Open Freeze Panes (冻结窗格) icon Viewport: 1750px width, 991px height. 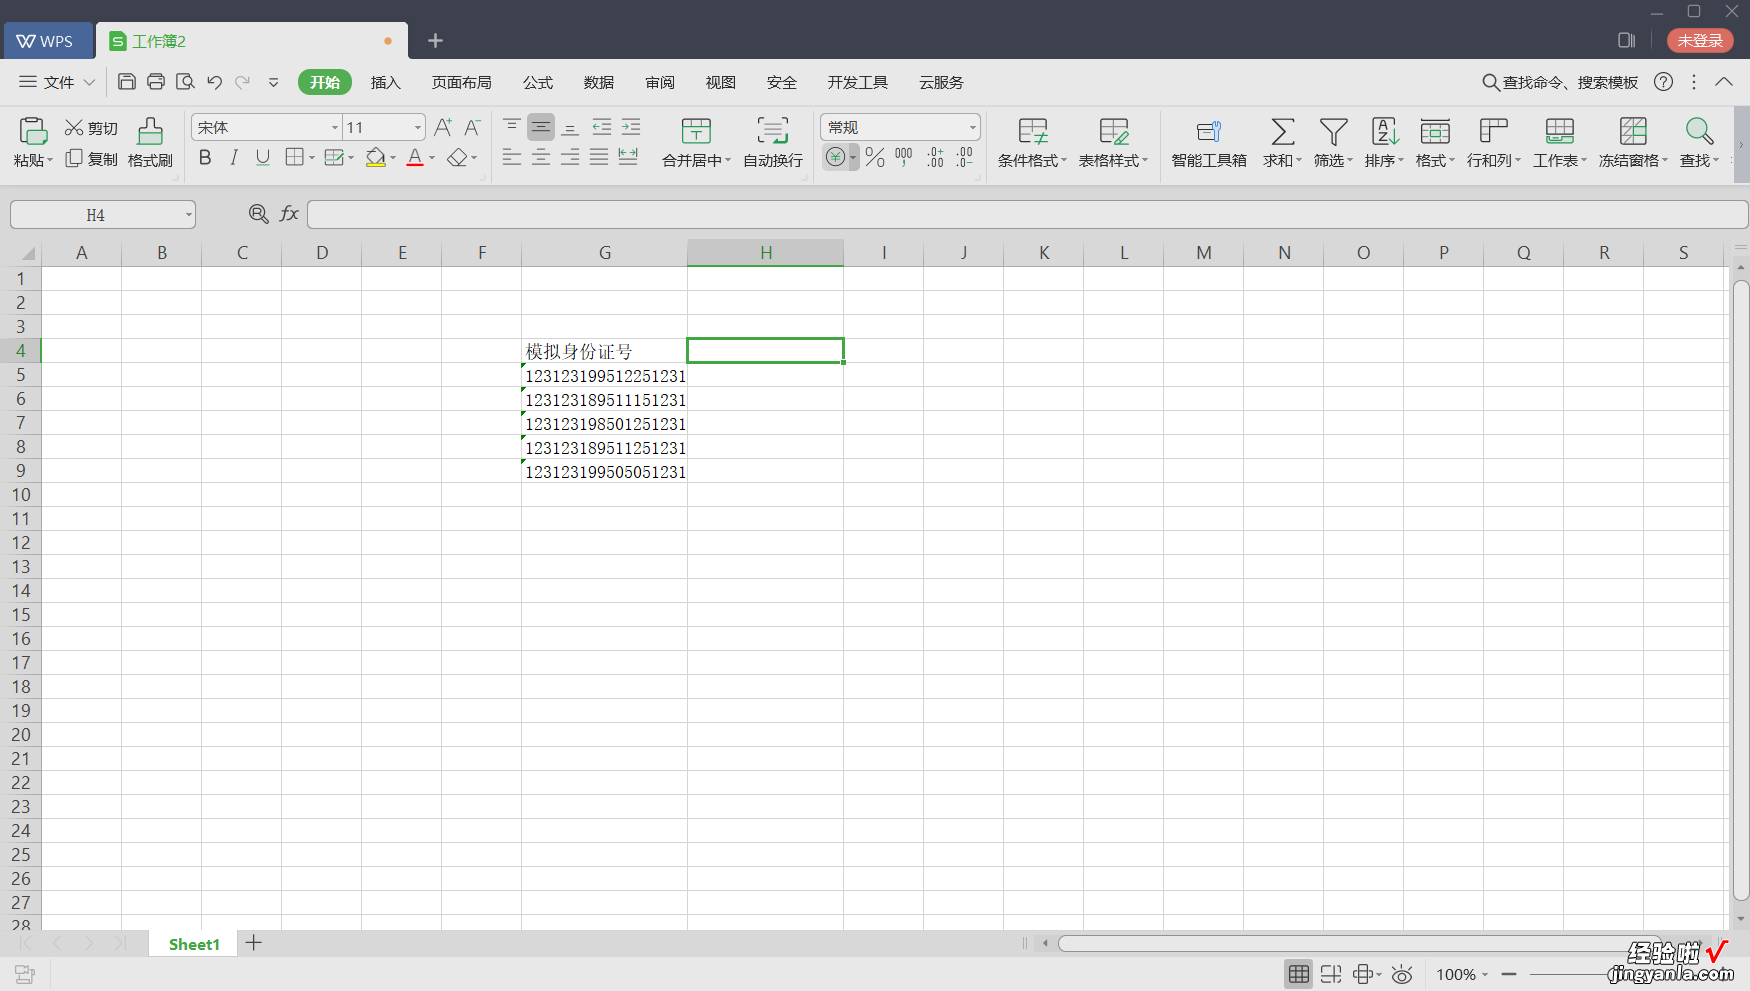tap(1633, 131)
